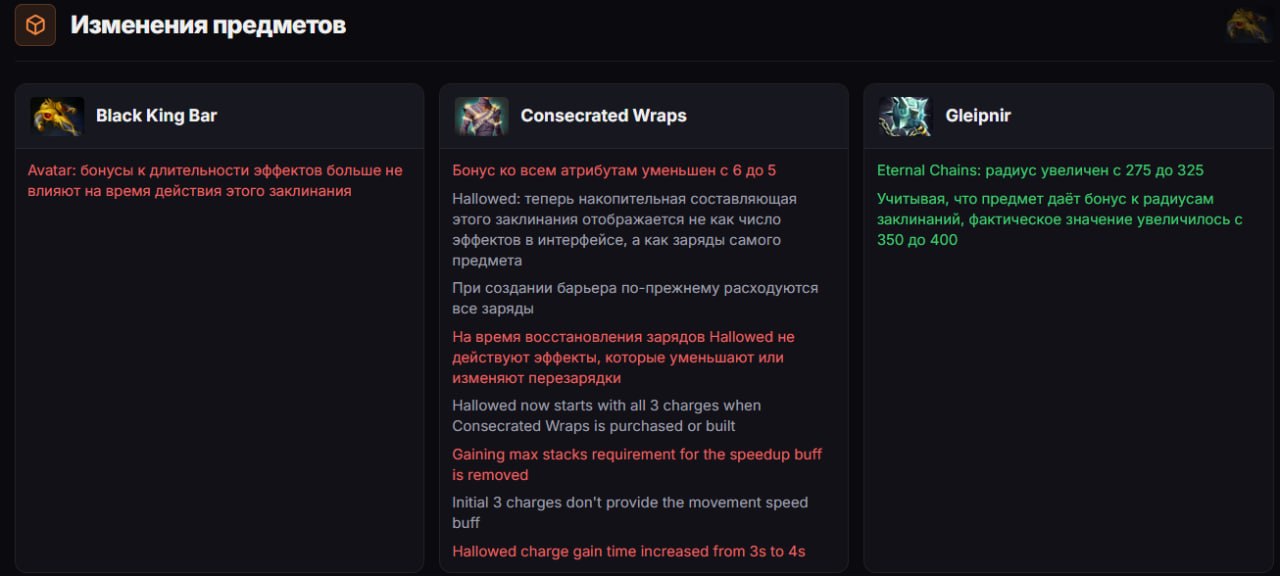Screen dimensions: 1280x576
Task: Click the Black King Bar item icon
Action: pyautogui.click(x=56, y=116)
